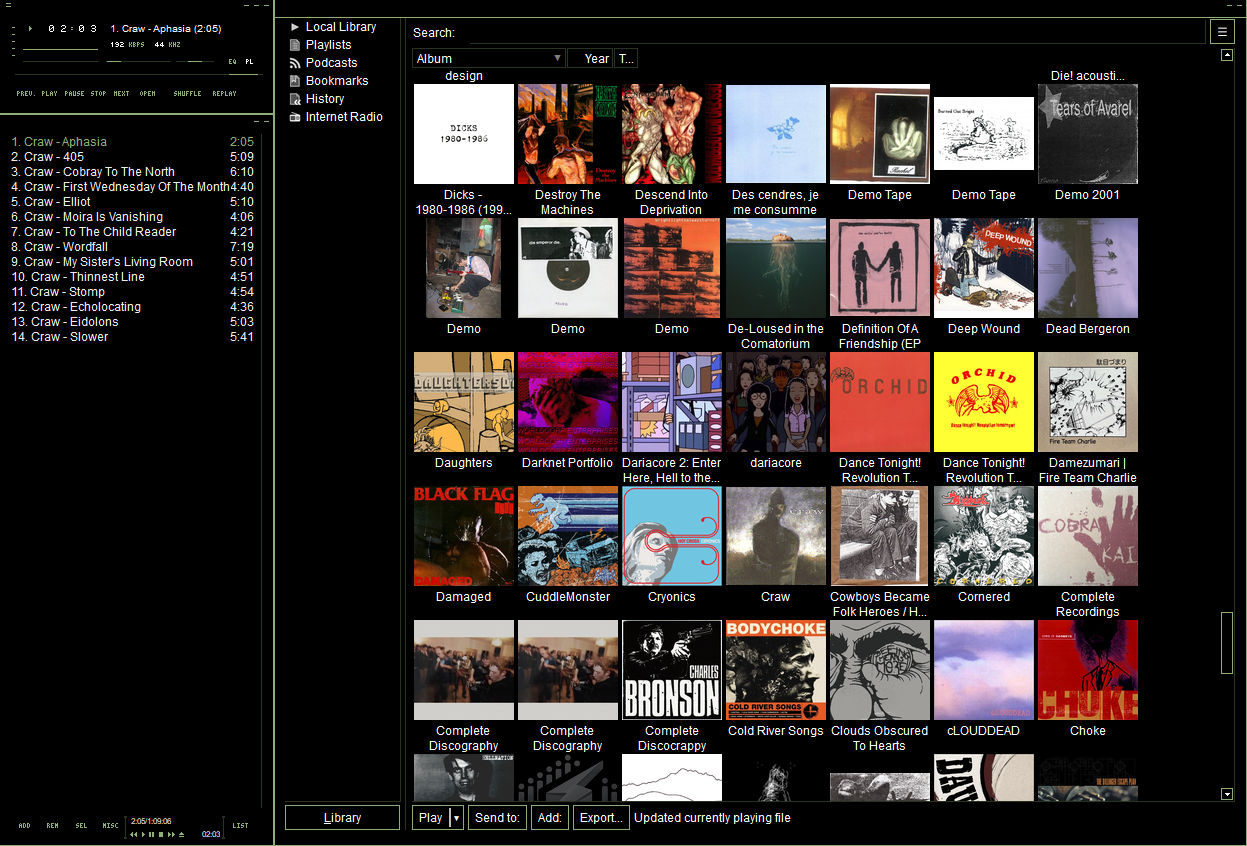Click STOP in main player
The width and height of the screenshot is (1247, 846).
point(98,94)
